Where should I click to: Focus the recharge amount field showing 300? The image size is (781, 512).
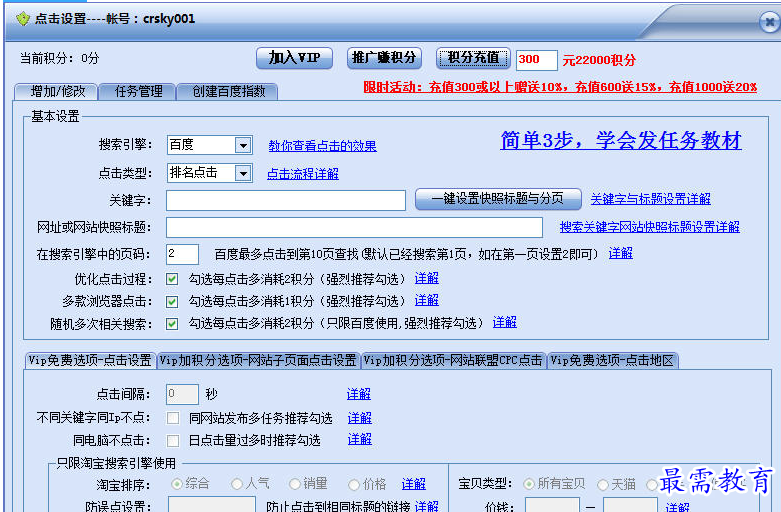pos(536,60)
